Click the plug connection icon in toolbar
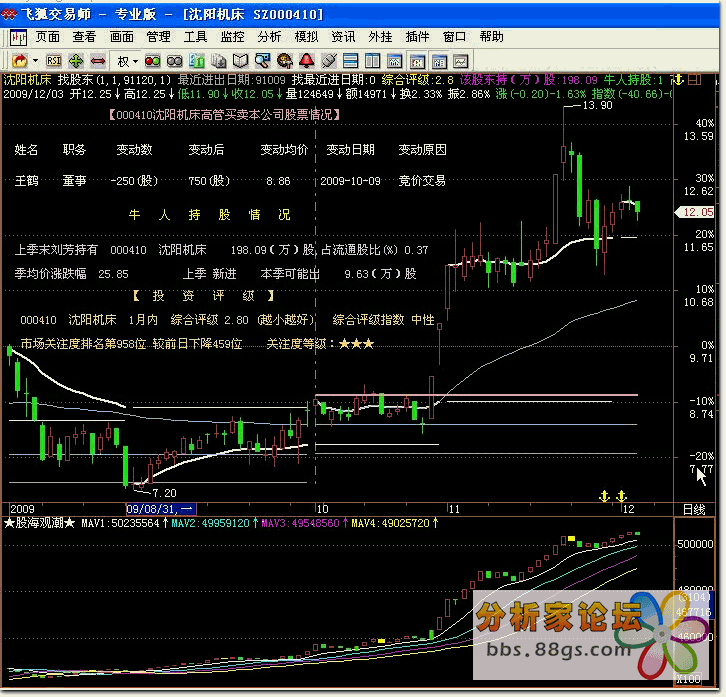 point(328,60)
